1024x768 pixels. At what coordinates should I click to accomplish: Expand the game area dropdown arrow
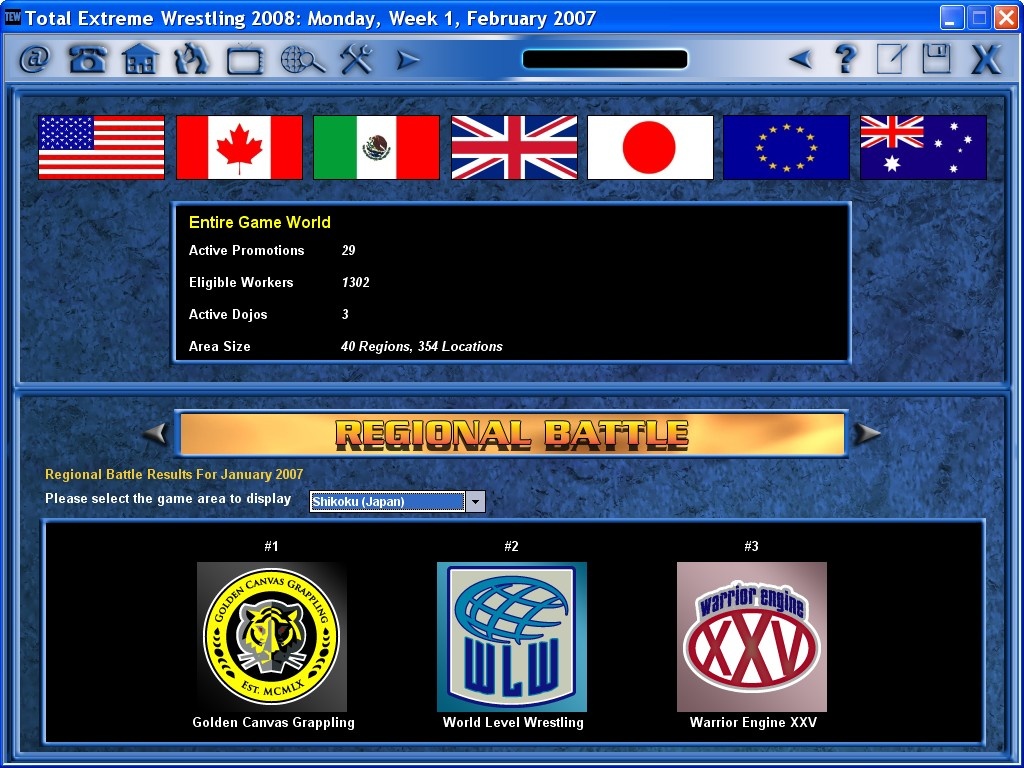[x=475, y=502]
